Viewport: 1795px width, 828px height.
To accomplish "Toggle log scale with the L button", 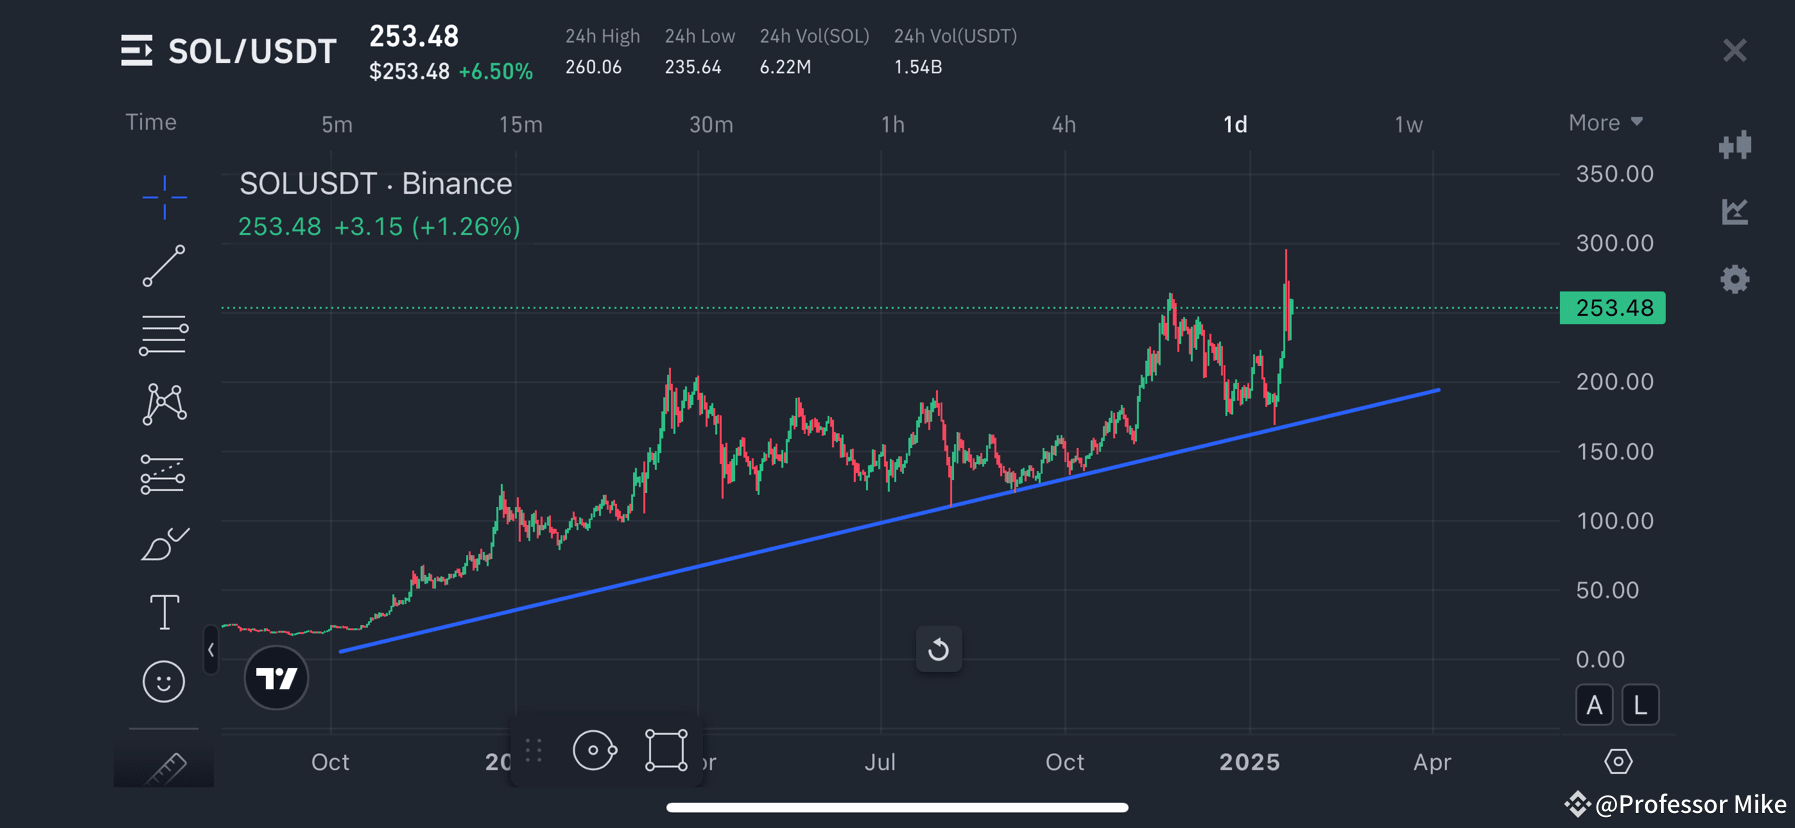I will (1640, 705).
